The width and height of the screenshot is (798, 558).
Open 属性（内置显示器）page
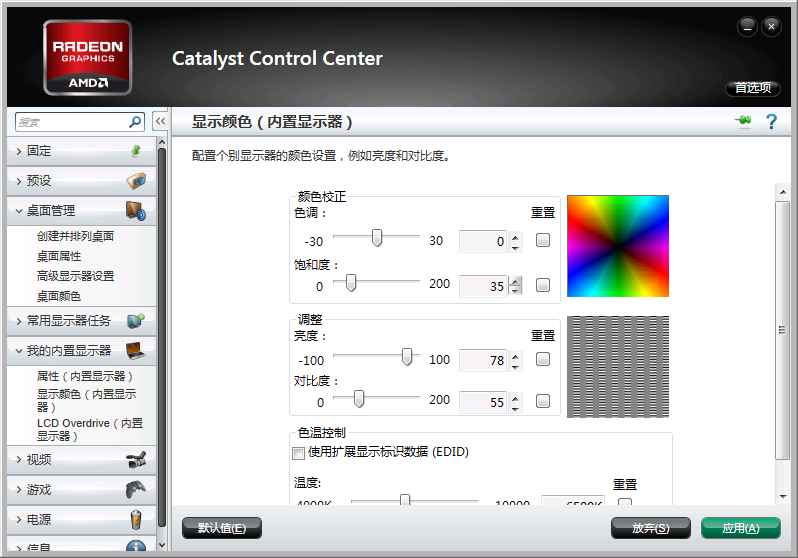(x=84, y=376)
